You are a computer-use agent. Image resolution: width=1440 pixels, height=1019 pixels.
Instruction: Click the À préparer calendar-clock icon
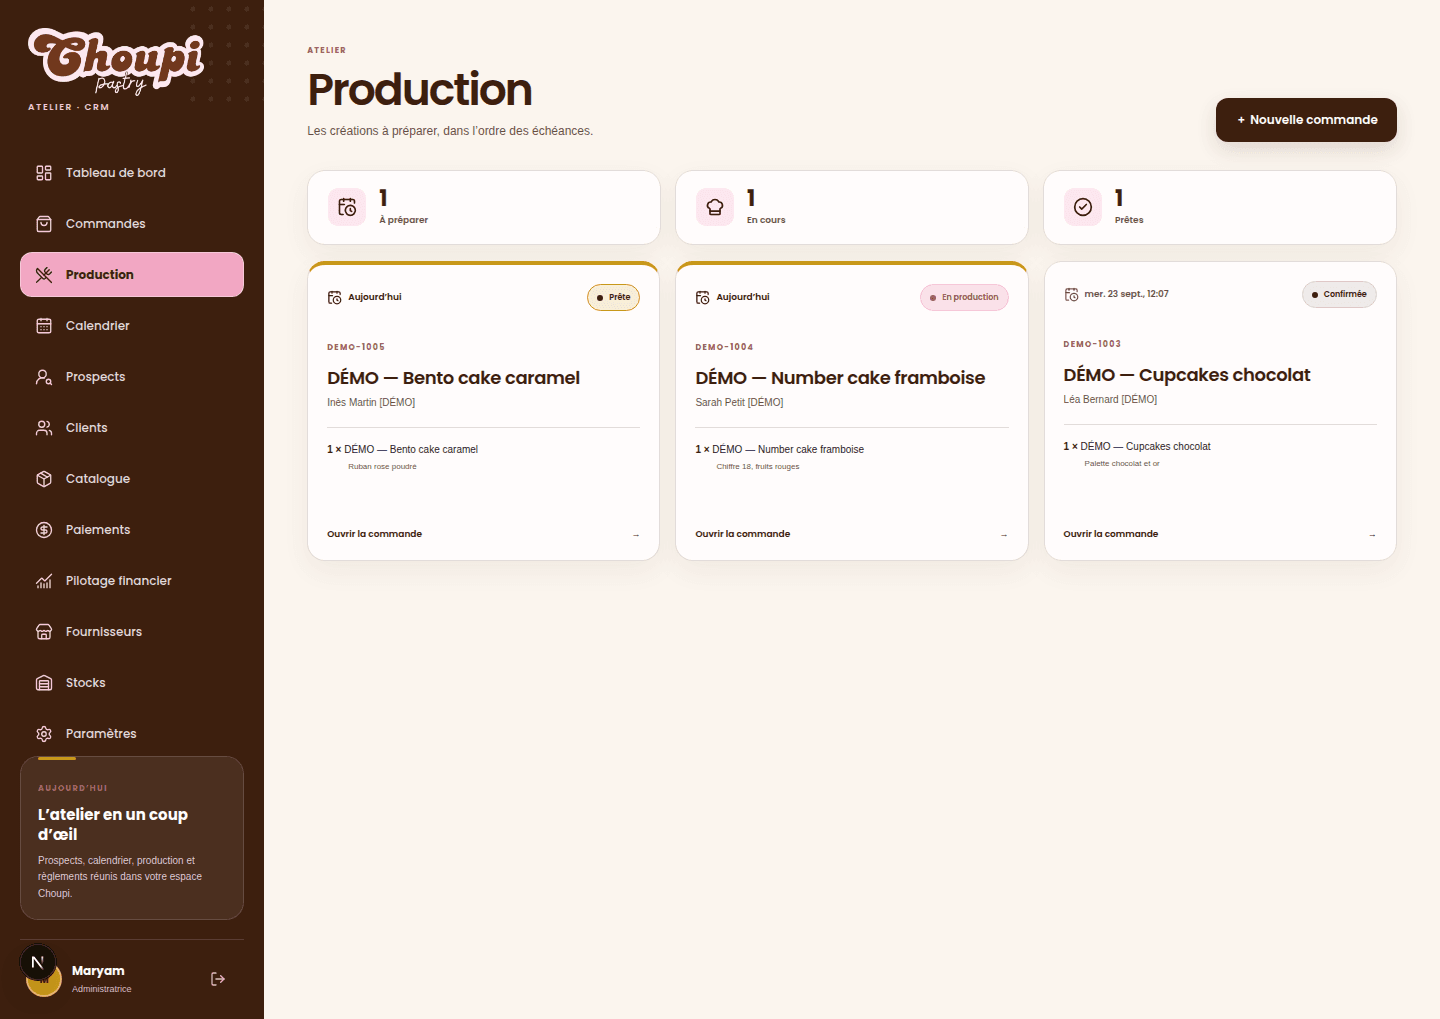(x=347, y=207)
